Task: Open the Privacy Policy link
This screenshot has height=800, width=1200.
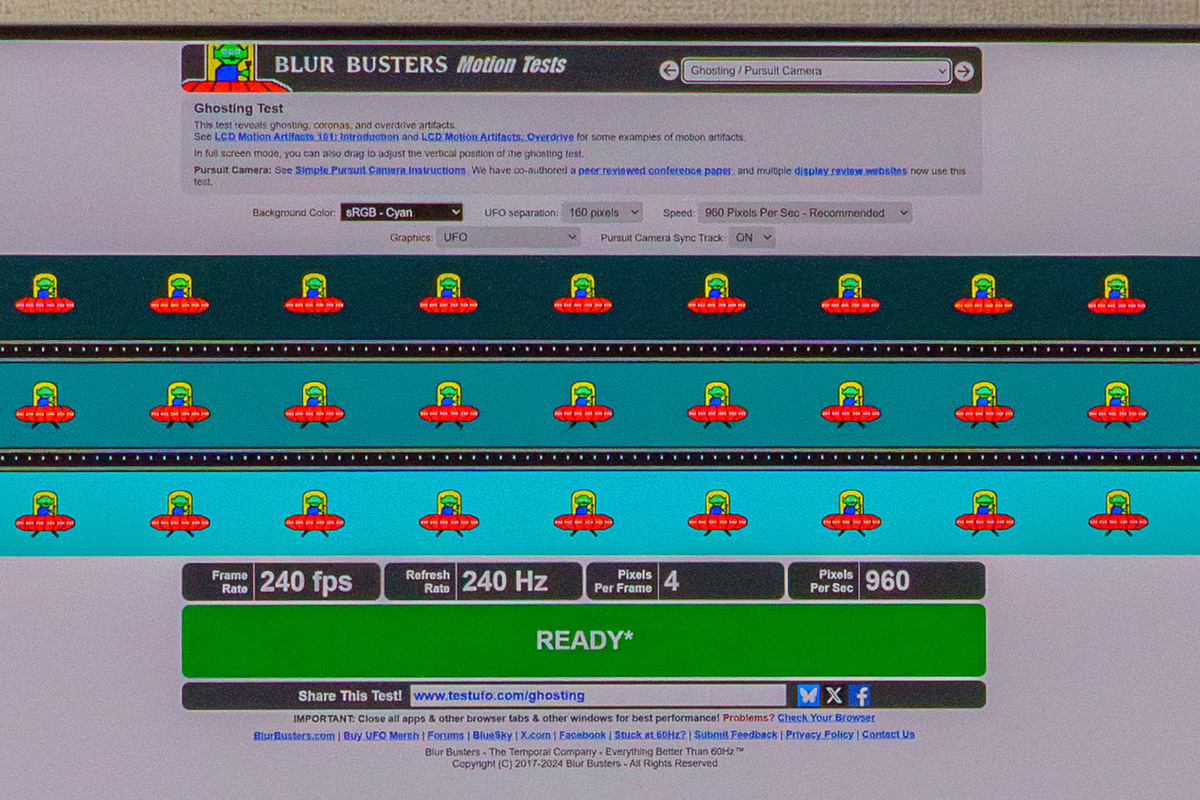Action: click(819, 735)
